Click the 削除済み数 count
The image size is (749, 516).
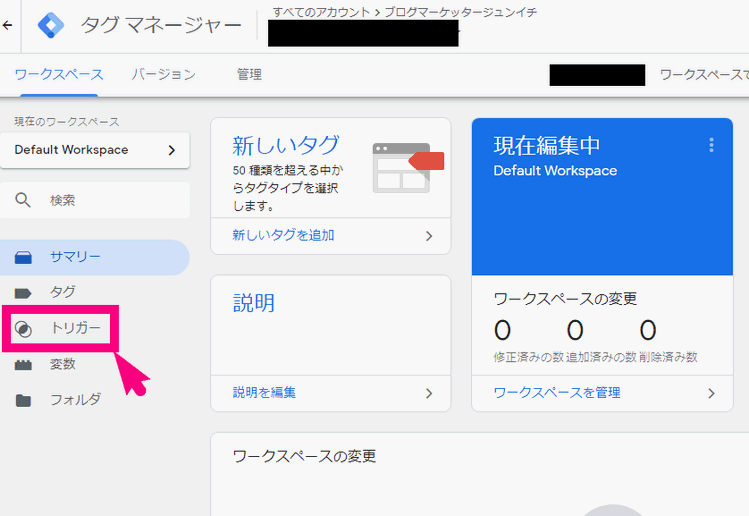pos(648,330)
